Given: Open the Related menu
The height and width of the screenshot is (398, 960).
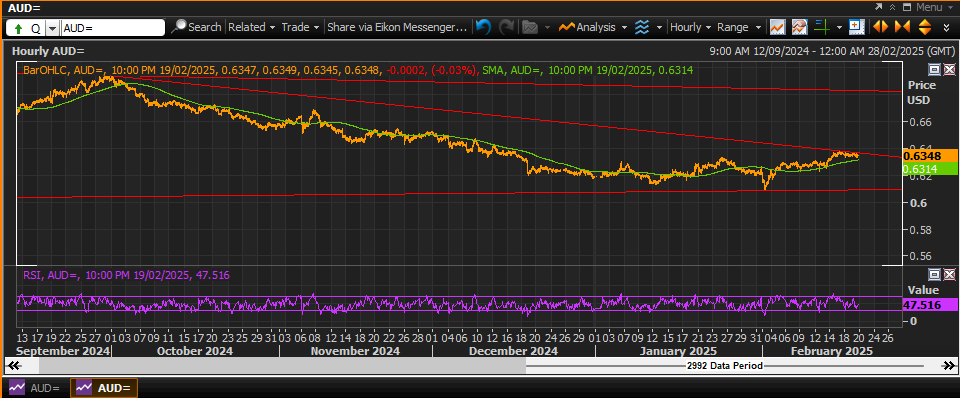Looking at the screenshot, I should pyautogui.click(x=252, y=27).
